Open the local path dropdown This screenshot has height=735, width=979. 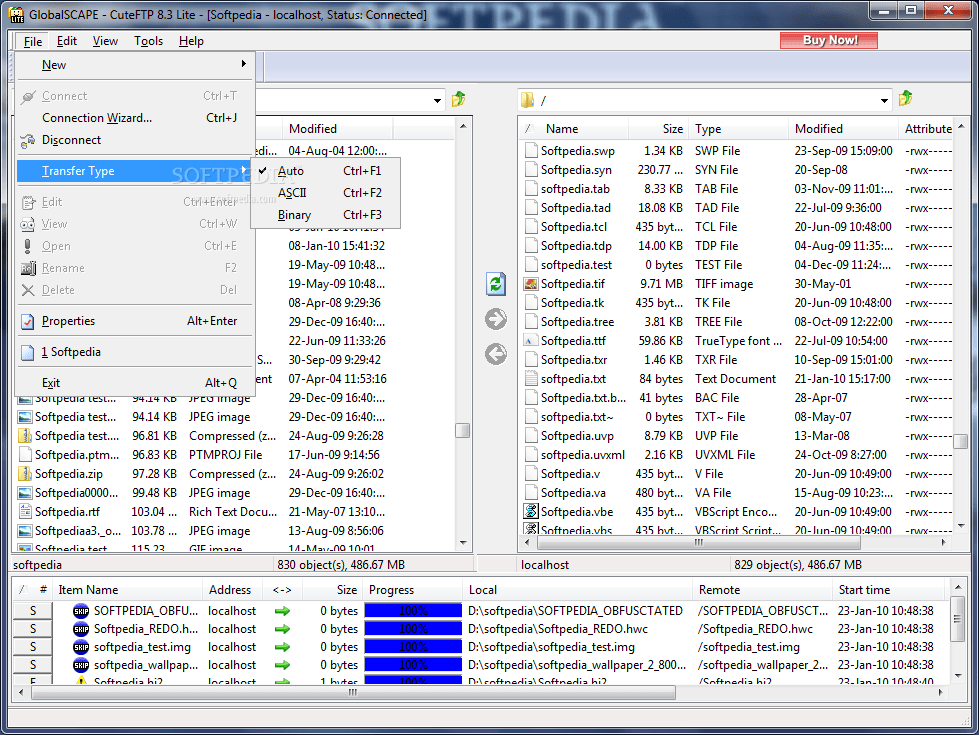(437, 101)
